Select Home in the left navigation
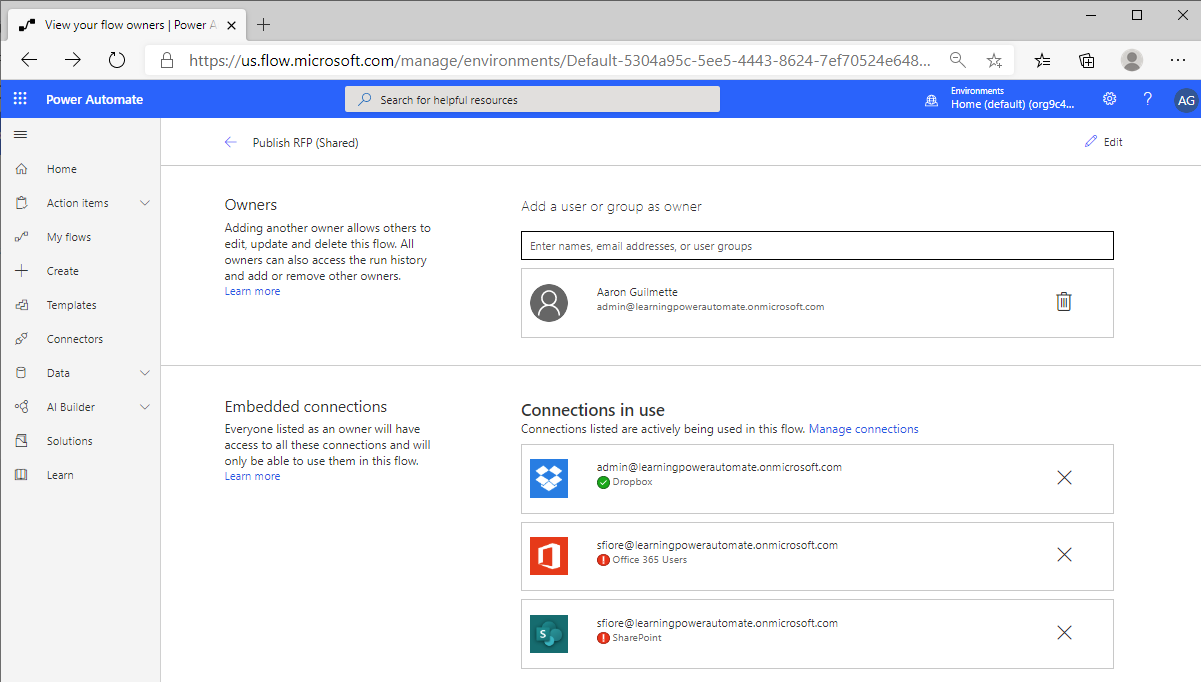 click(62, 169)
